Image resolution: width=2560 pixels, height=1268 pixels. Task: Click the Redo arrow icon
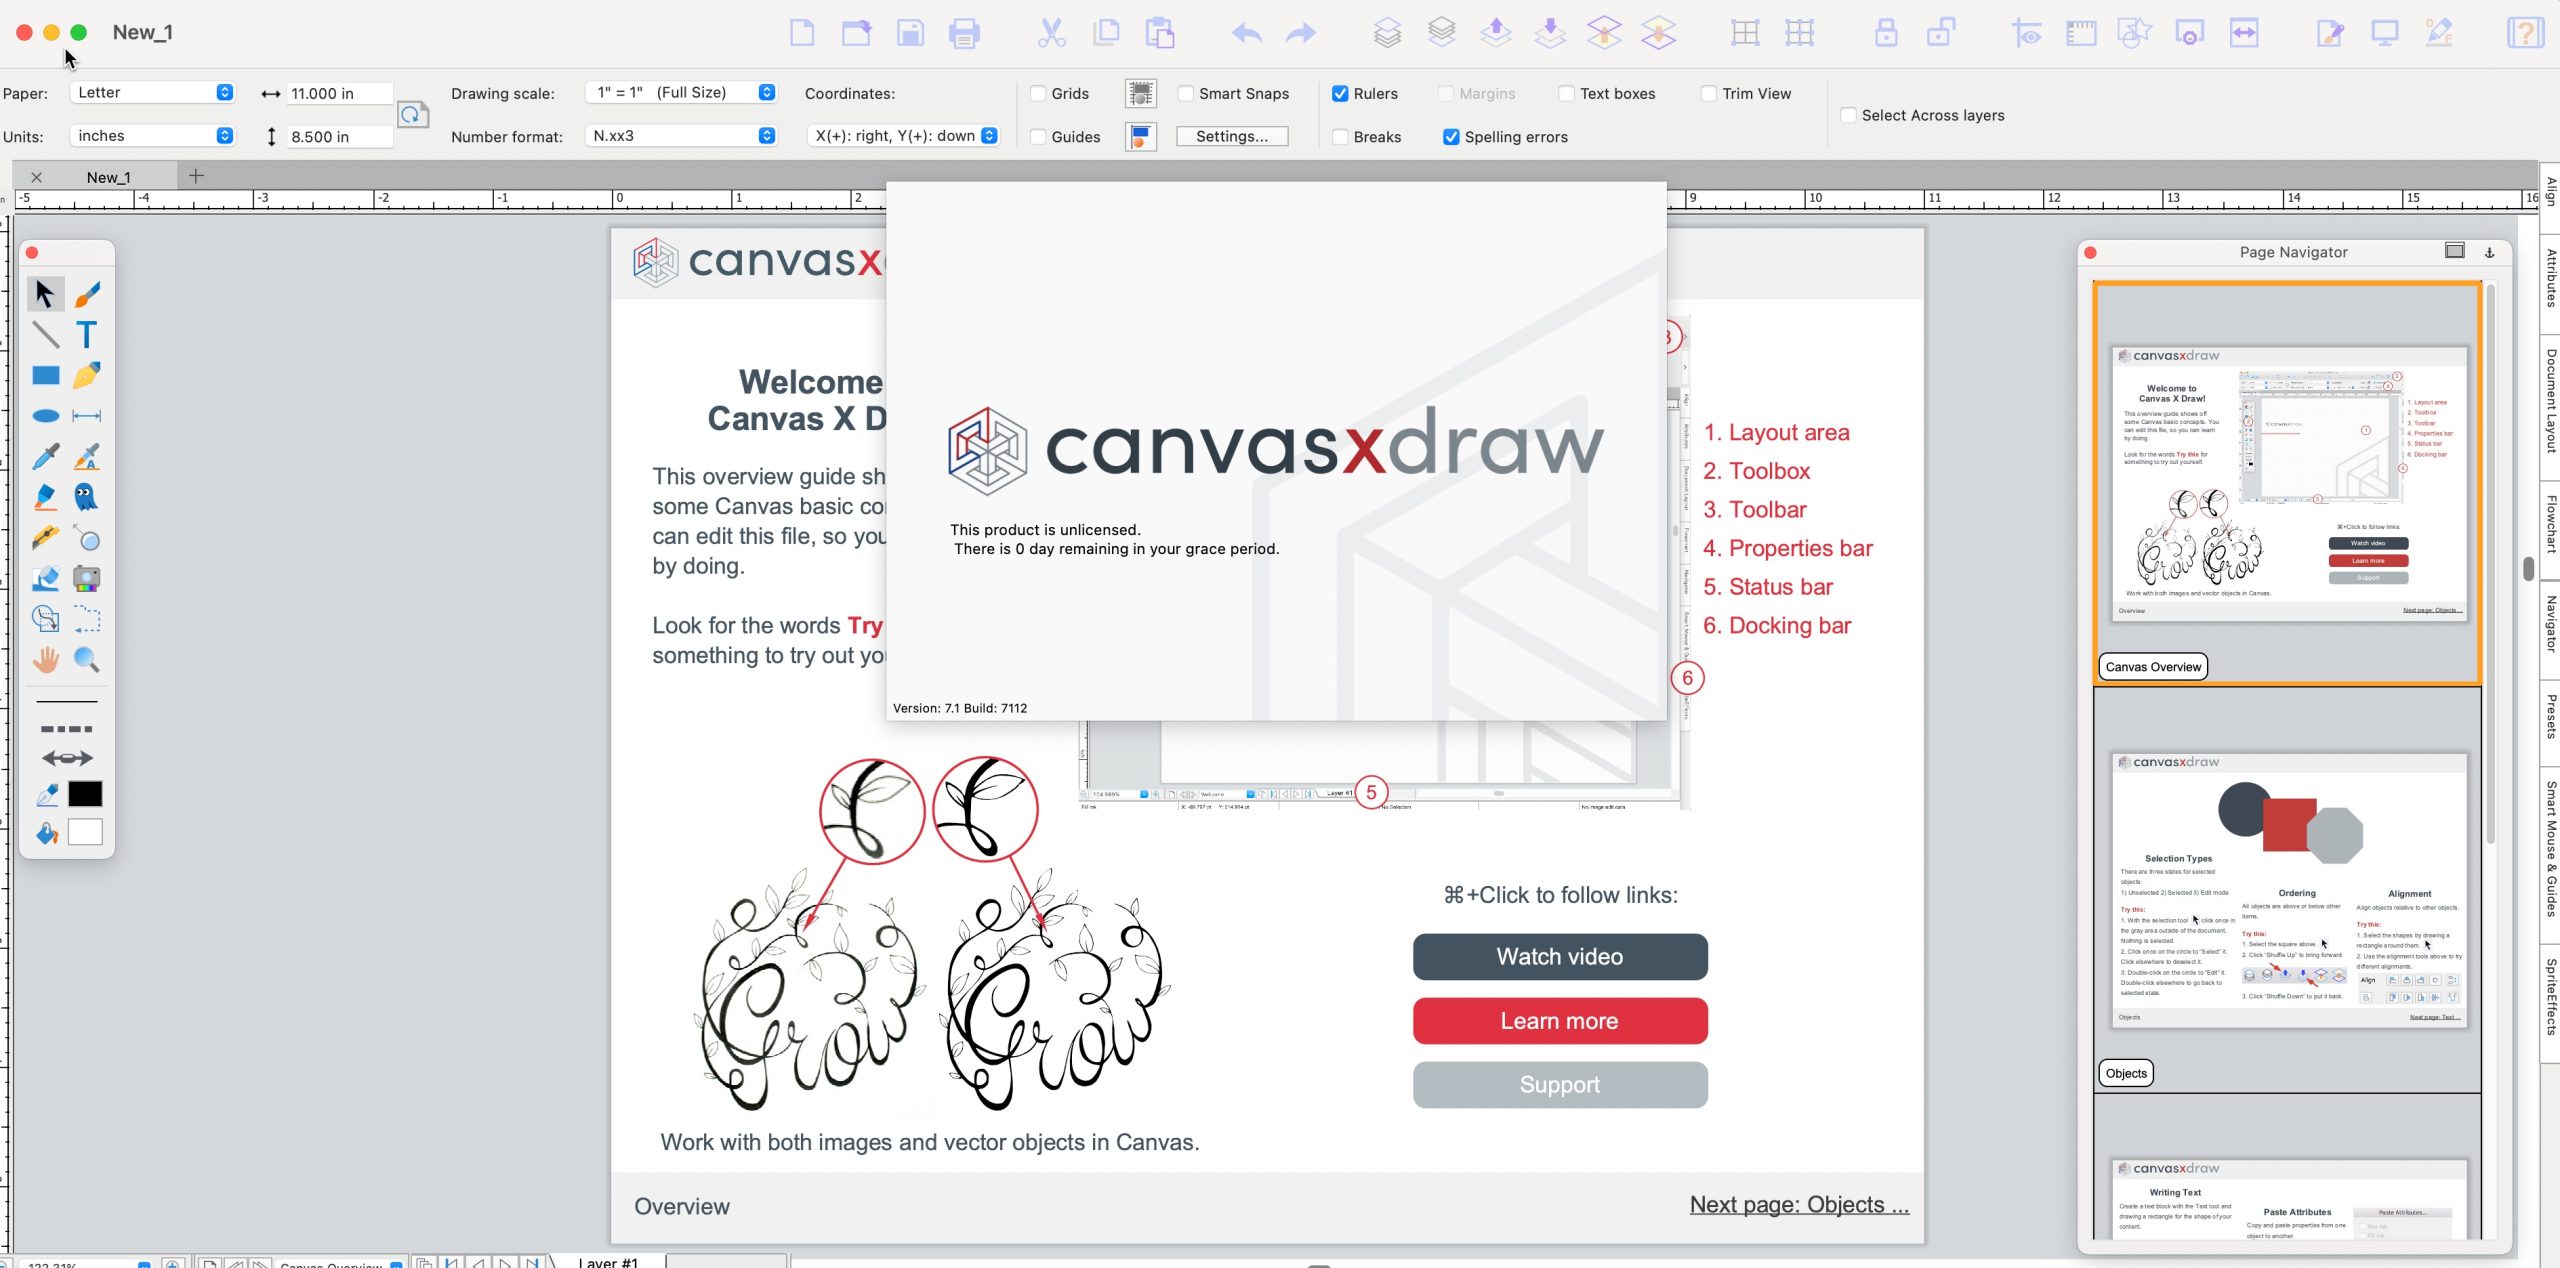1300,33
